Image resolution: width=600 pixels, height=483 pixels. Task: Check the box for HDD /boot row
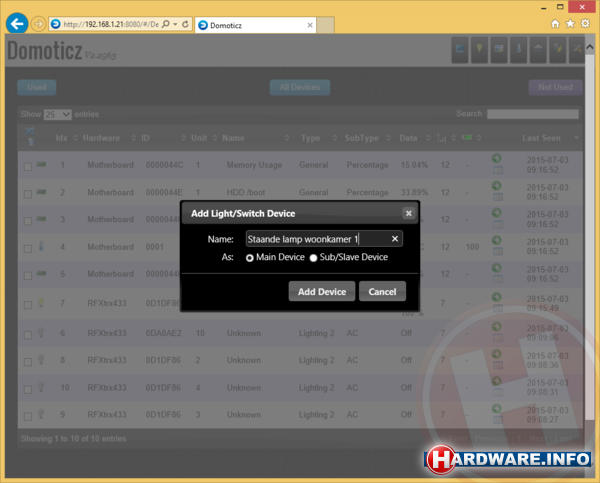(28, 194)
